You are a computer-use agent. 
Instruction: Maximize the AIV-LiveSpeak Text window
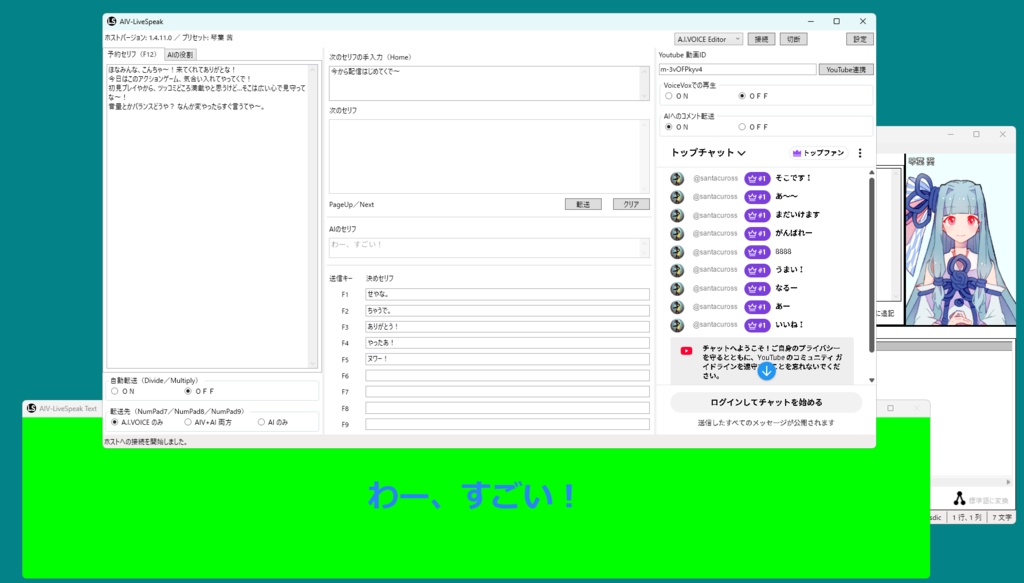coord(890,408)
